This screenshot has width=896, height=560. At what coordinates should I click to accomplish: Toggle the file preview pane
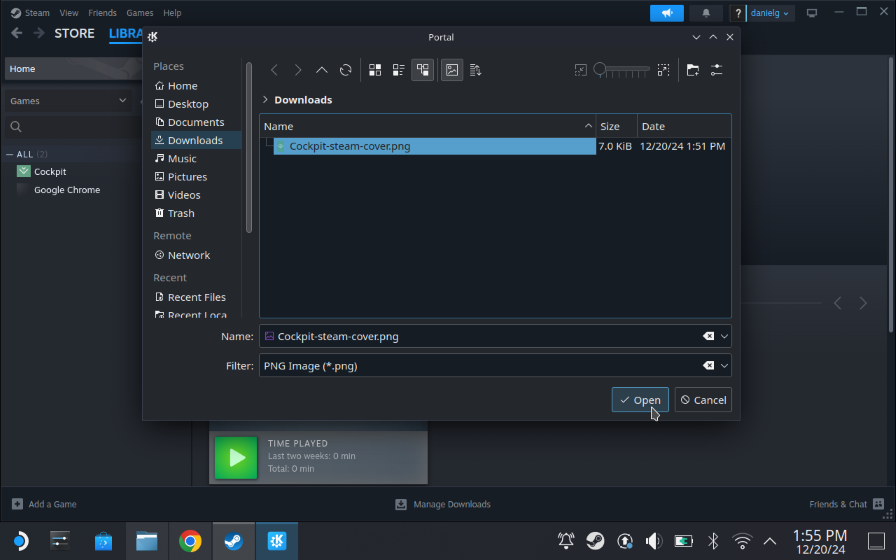pos(452,70)
